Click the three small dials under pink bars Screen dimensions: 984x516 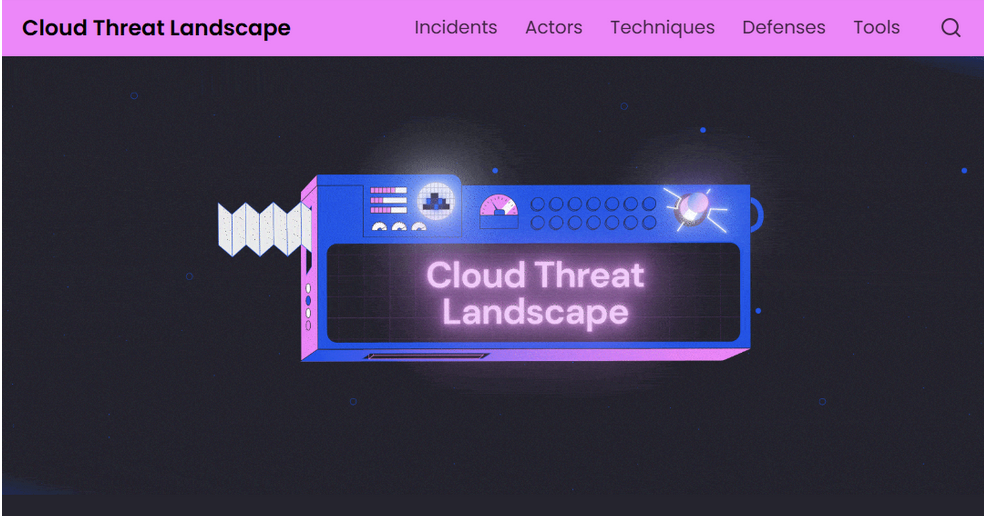coord(398,227)
